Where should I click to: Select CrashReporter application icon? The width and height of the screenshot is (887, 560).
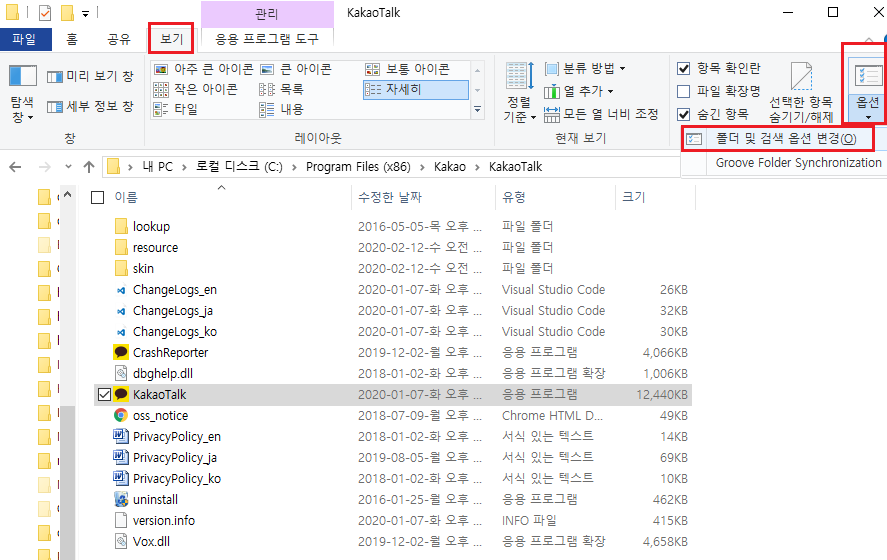tap(121, 352)
